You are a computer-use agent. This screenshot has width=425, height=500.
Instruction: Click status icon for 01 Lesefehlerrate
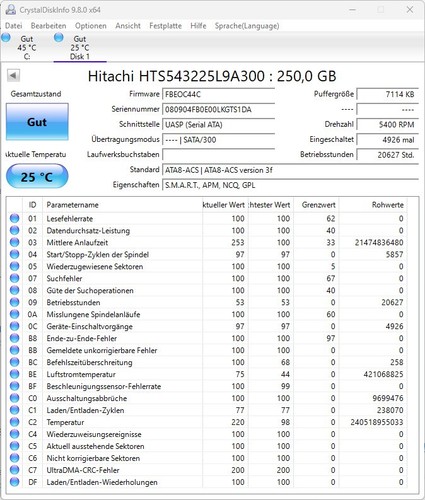(14, 218)
